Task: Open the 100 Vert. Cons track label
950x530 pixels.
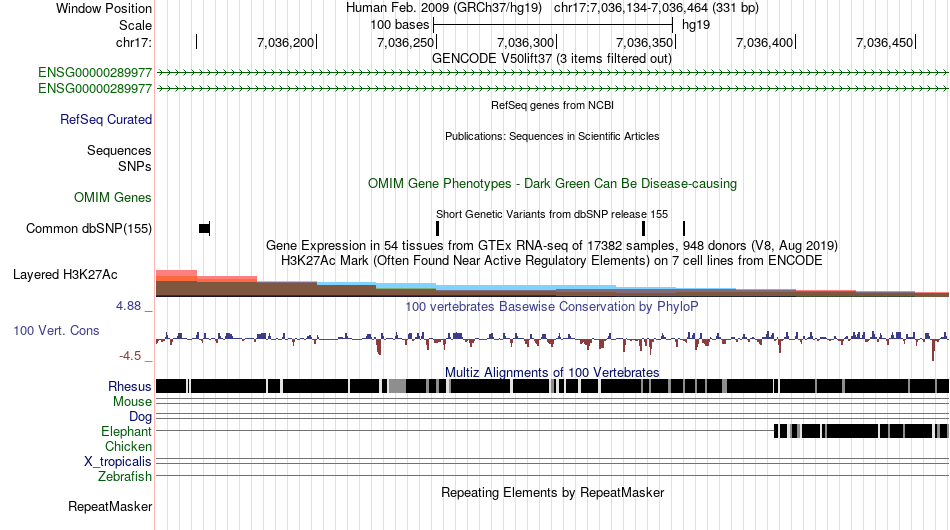Action: click(56, 330)
